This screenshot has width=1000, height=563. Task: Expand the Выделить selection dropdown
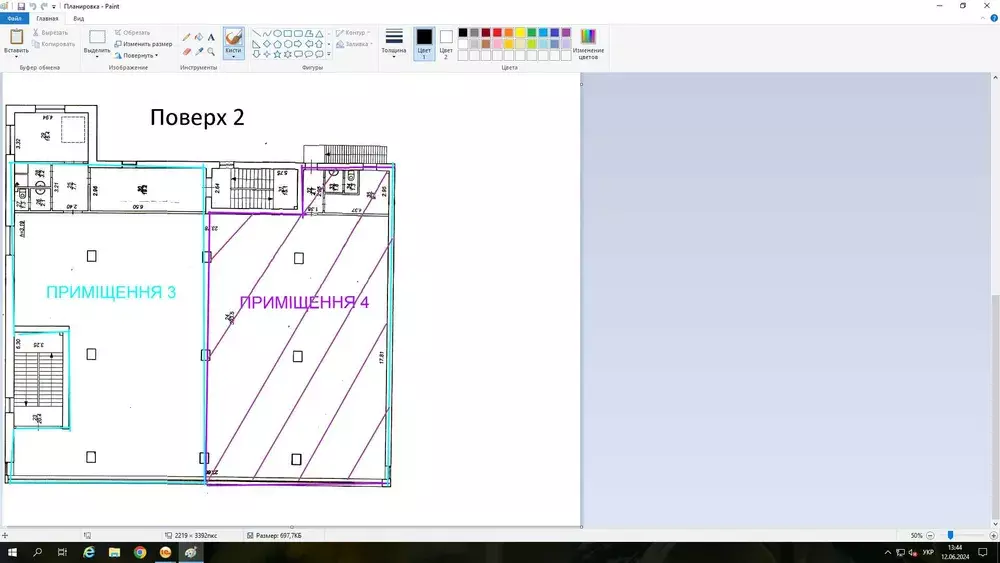coord(97,56)
